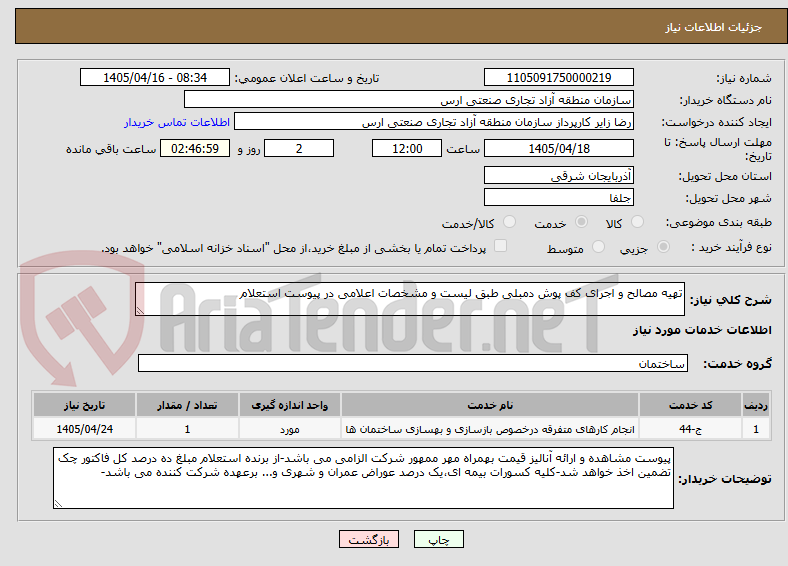
Task: Toggle the اسناد خزانه اسلامی payment checkbox
Action: tap(500, 246)
